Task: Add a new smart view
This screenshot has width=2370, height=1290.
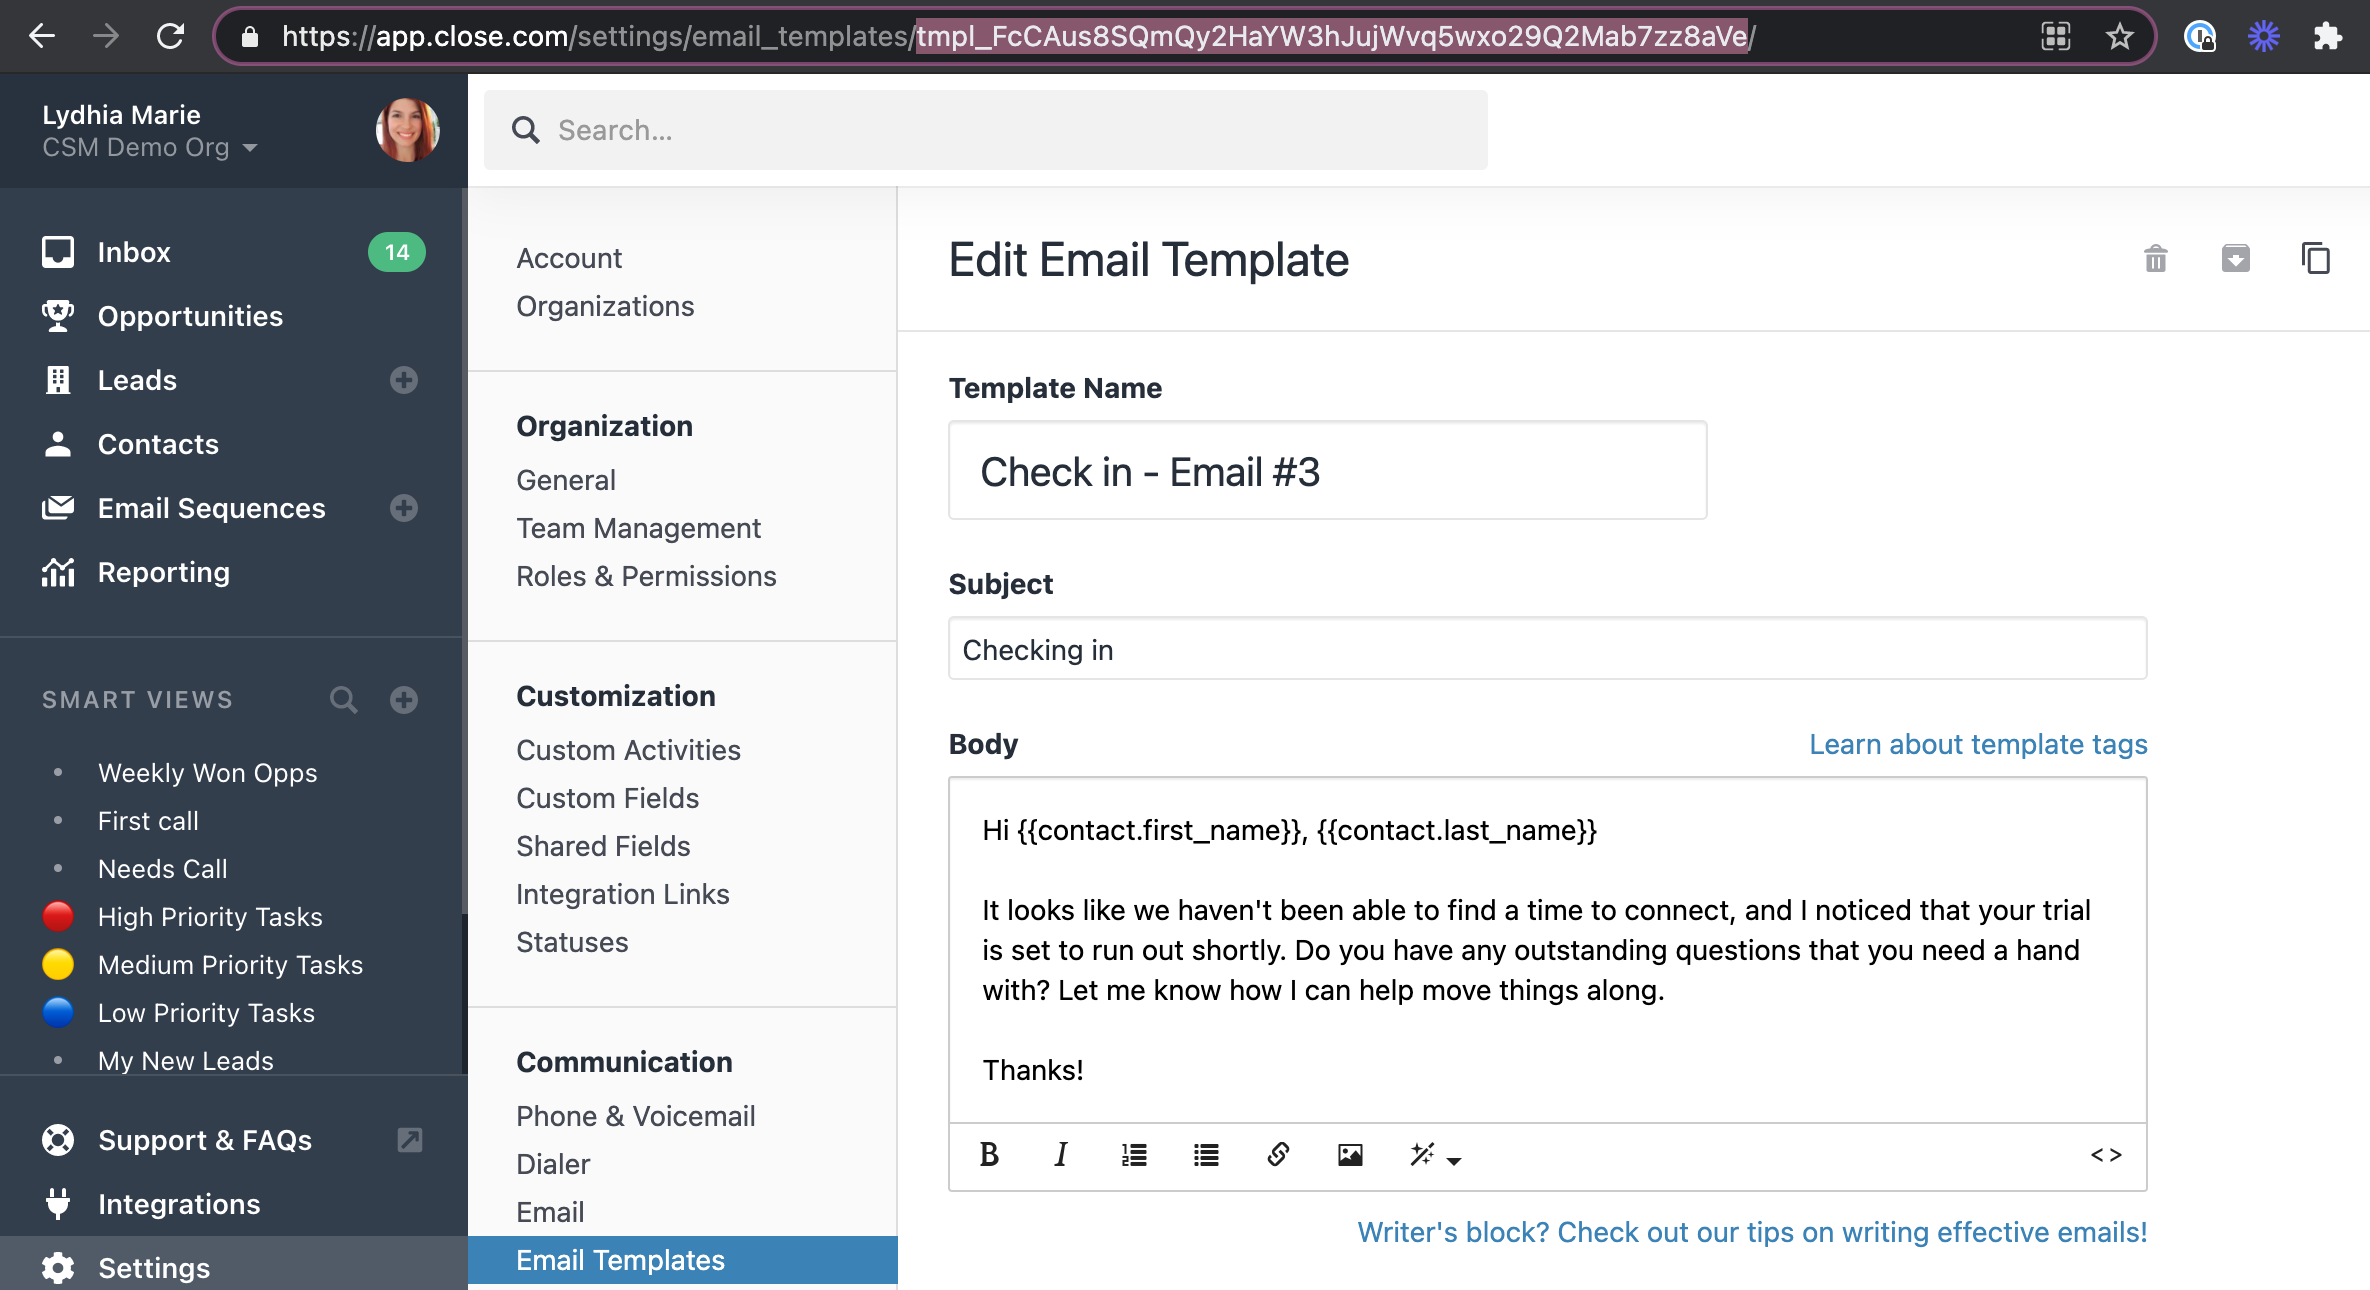Action: [x=404, y=699]
